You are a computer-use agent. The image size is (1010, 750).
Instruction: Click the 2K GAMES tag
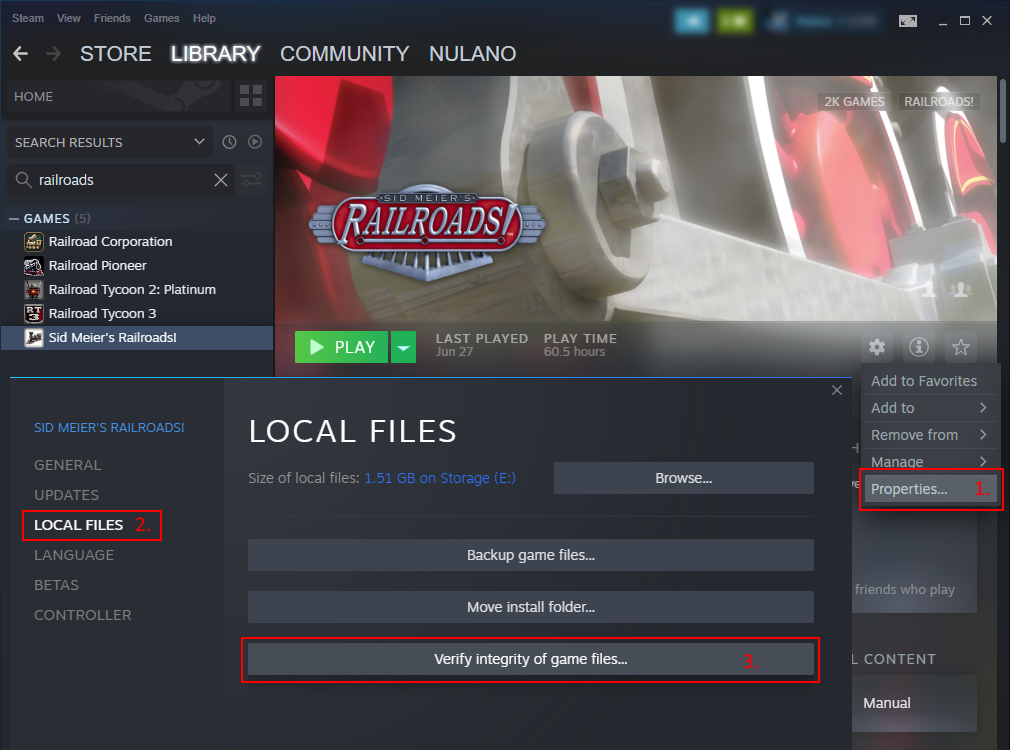854,101
